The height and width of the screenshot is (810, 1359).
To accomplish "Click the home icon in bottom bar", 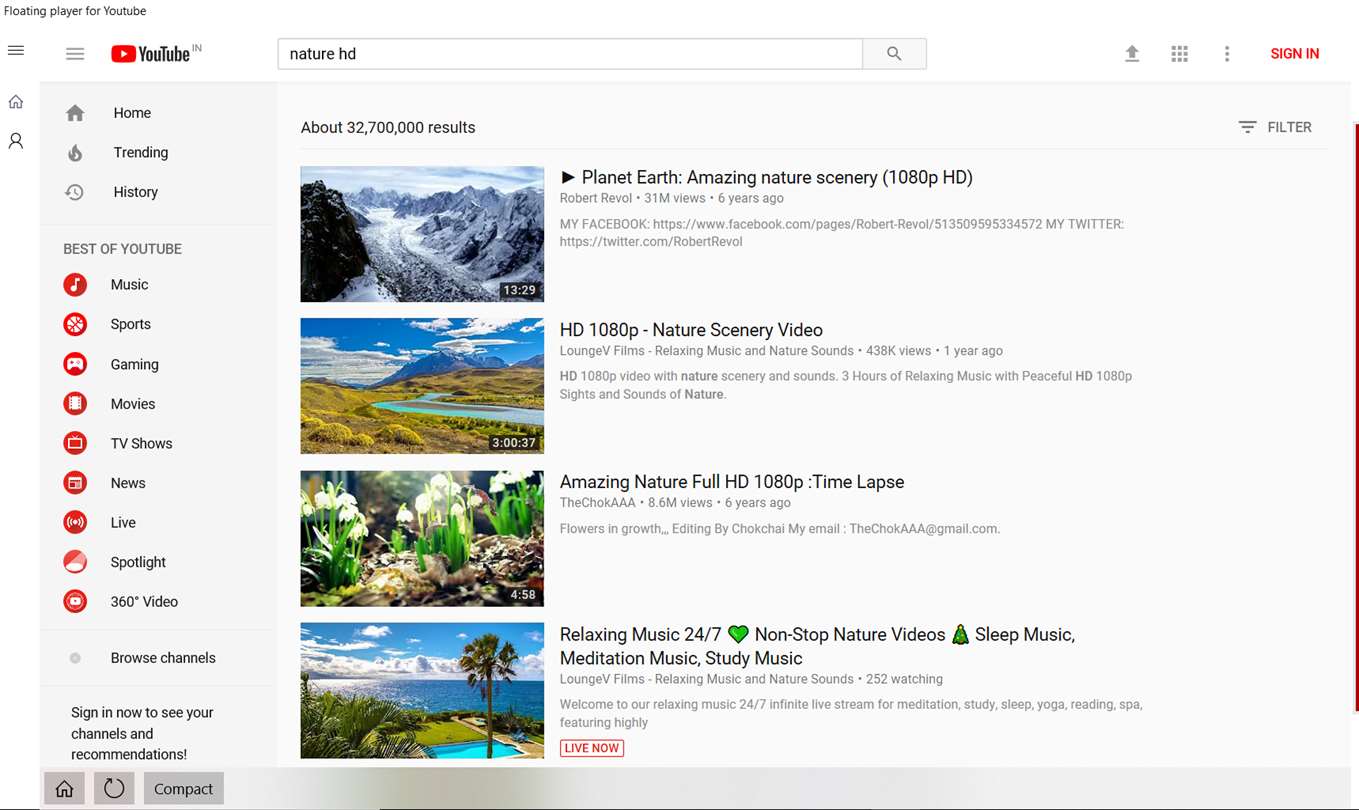I will click(64, 789).
